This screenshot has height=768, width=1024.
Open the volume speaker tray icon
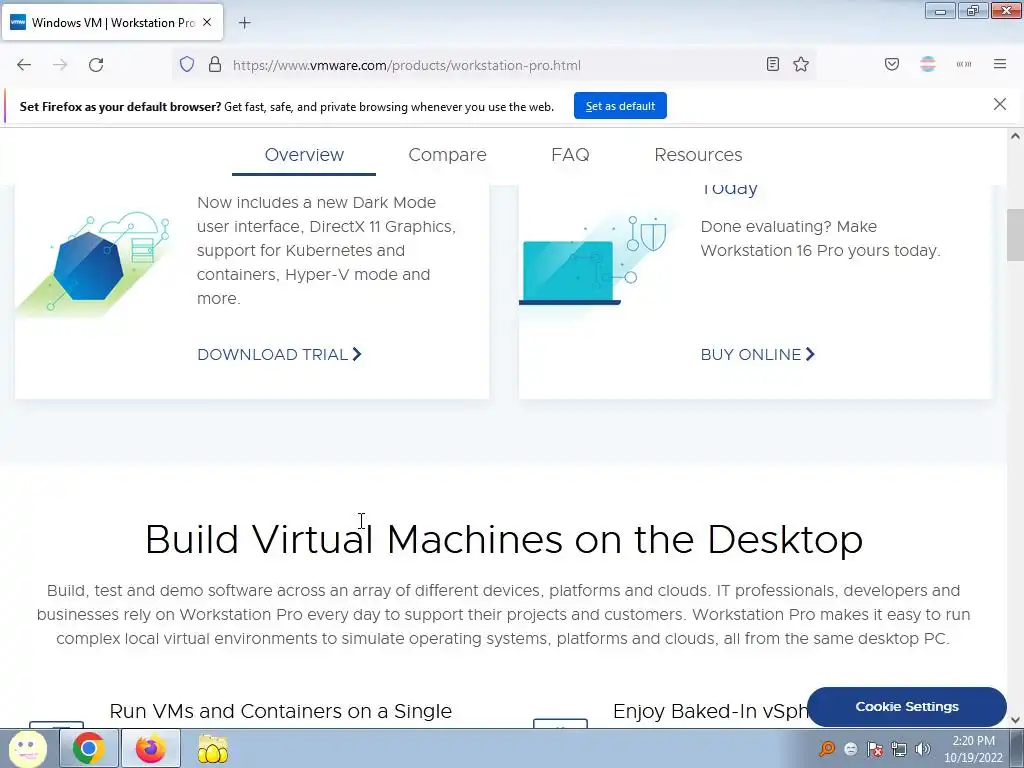tap(922, 749)
